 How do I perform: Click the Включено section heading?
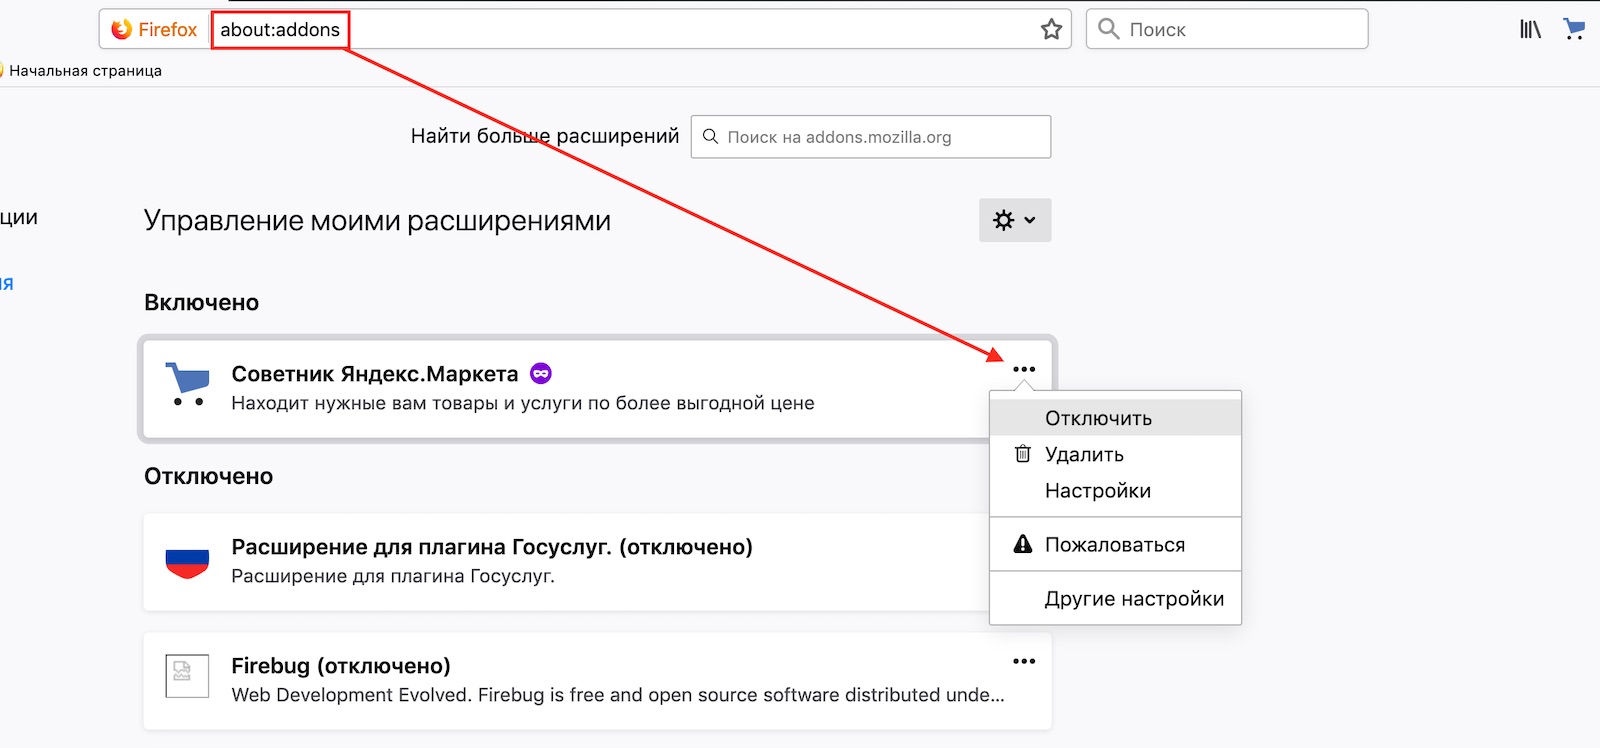point(201,302)
